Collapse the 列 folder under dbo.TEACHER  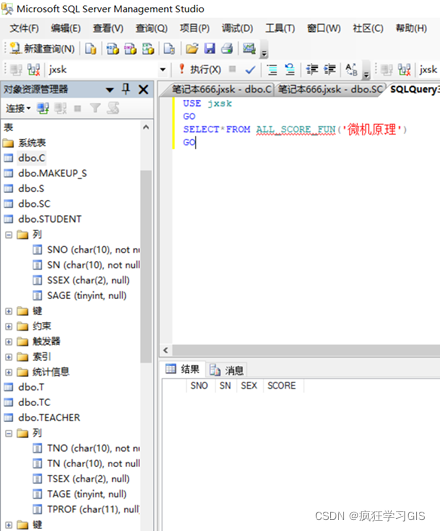pyautogui.click(x=9, y=433)
